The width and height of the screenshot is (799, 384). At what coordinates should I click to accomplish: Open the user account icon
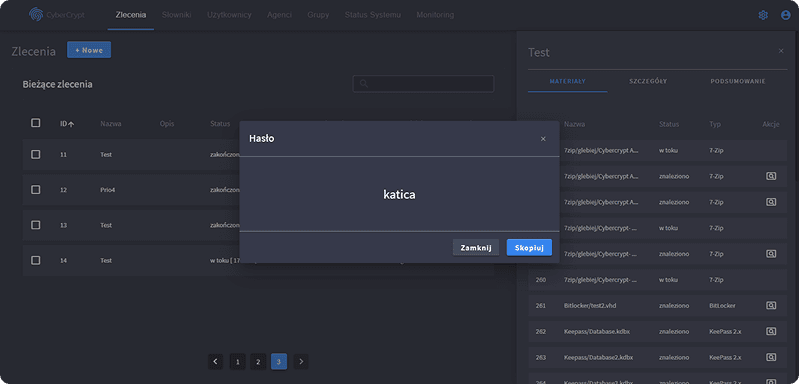tap(786, 15)
